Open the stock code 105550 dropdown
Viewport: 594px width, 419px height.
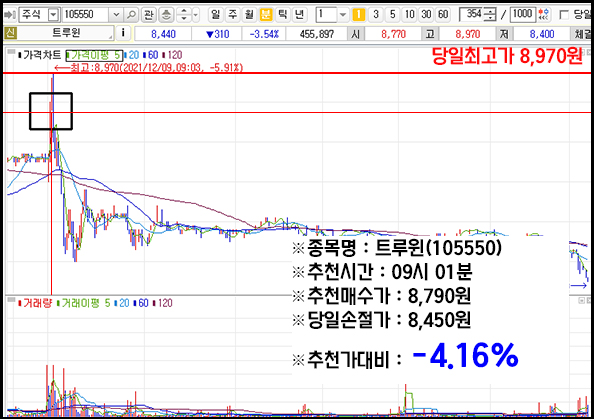116,15
